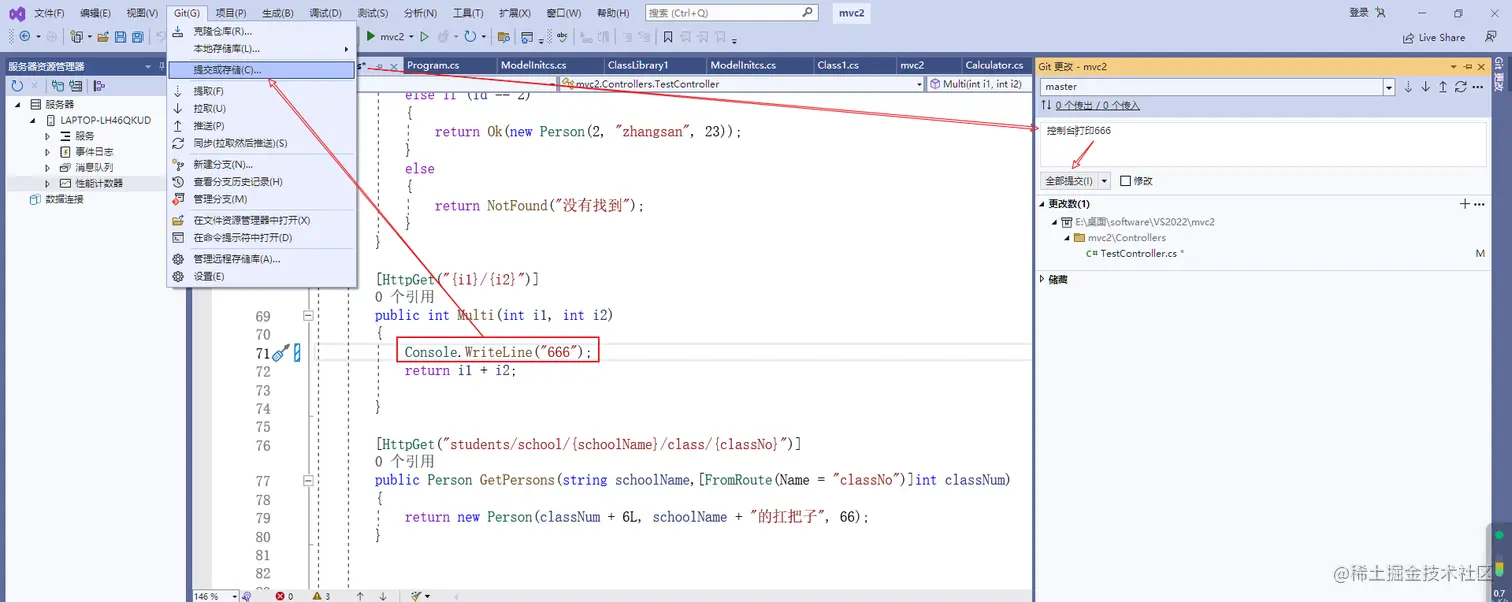Refresh the Server Explorer panel
The width and height of the screenshot is (1512, 602).
(x=17, y=86)
